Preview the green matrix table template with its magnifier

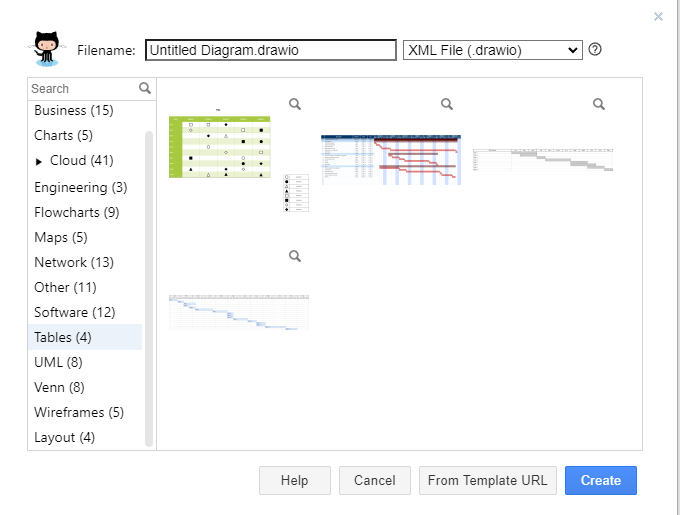(x=295, y=104)
